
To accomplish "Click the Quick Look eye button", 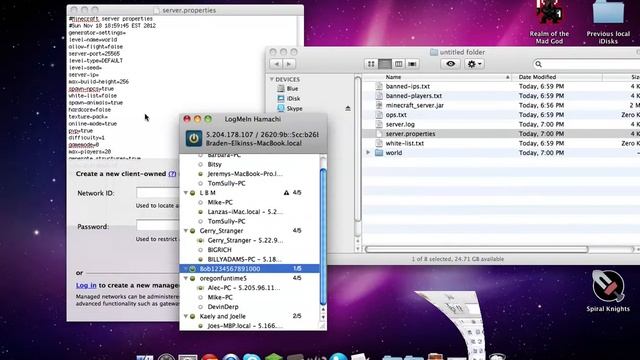I will point(451,64).
